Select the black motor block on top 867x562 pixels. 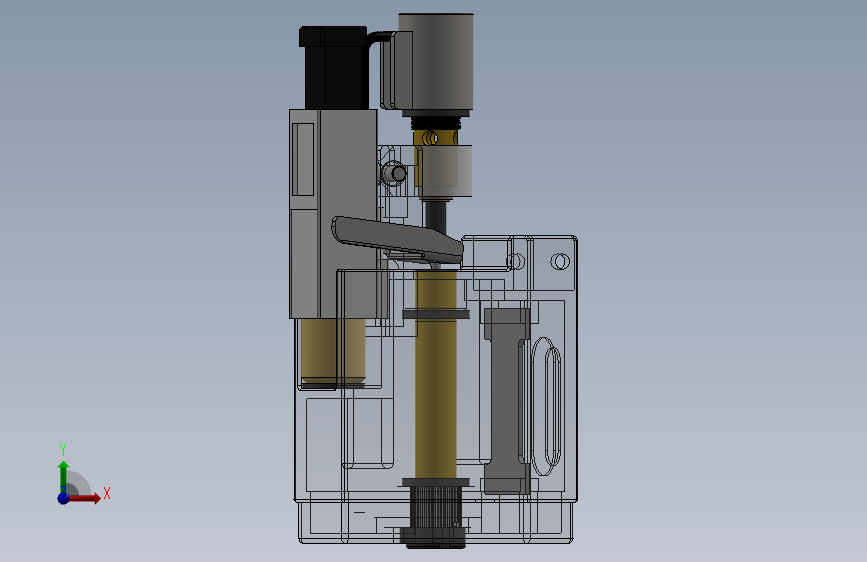pos(333,67)
